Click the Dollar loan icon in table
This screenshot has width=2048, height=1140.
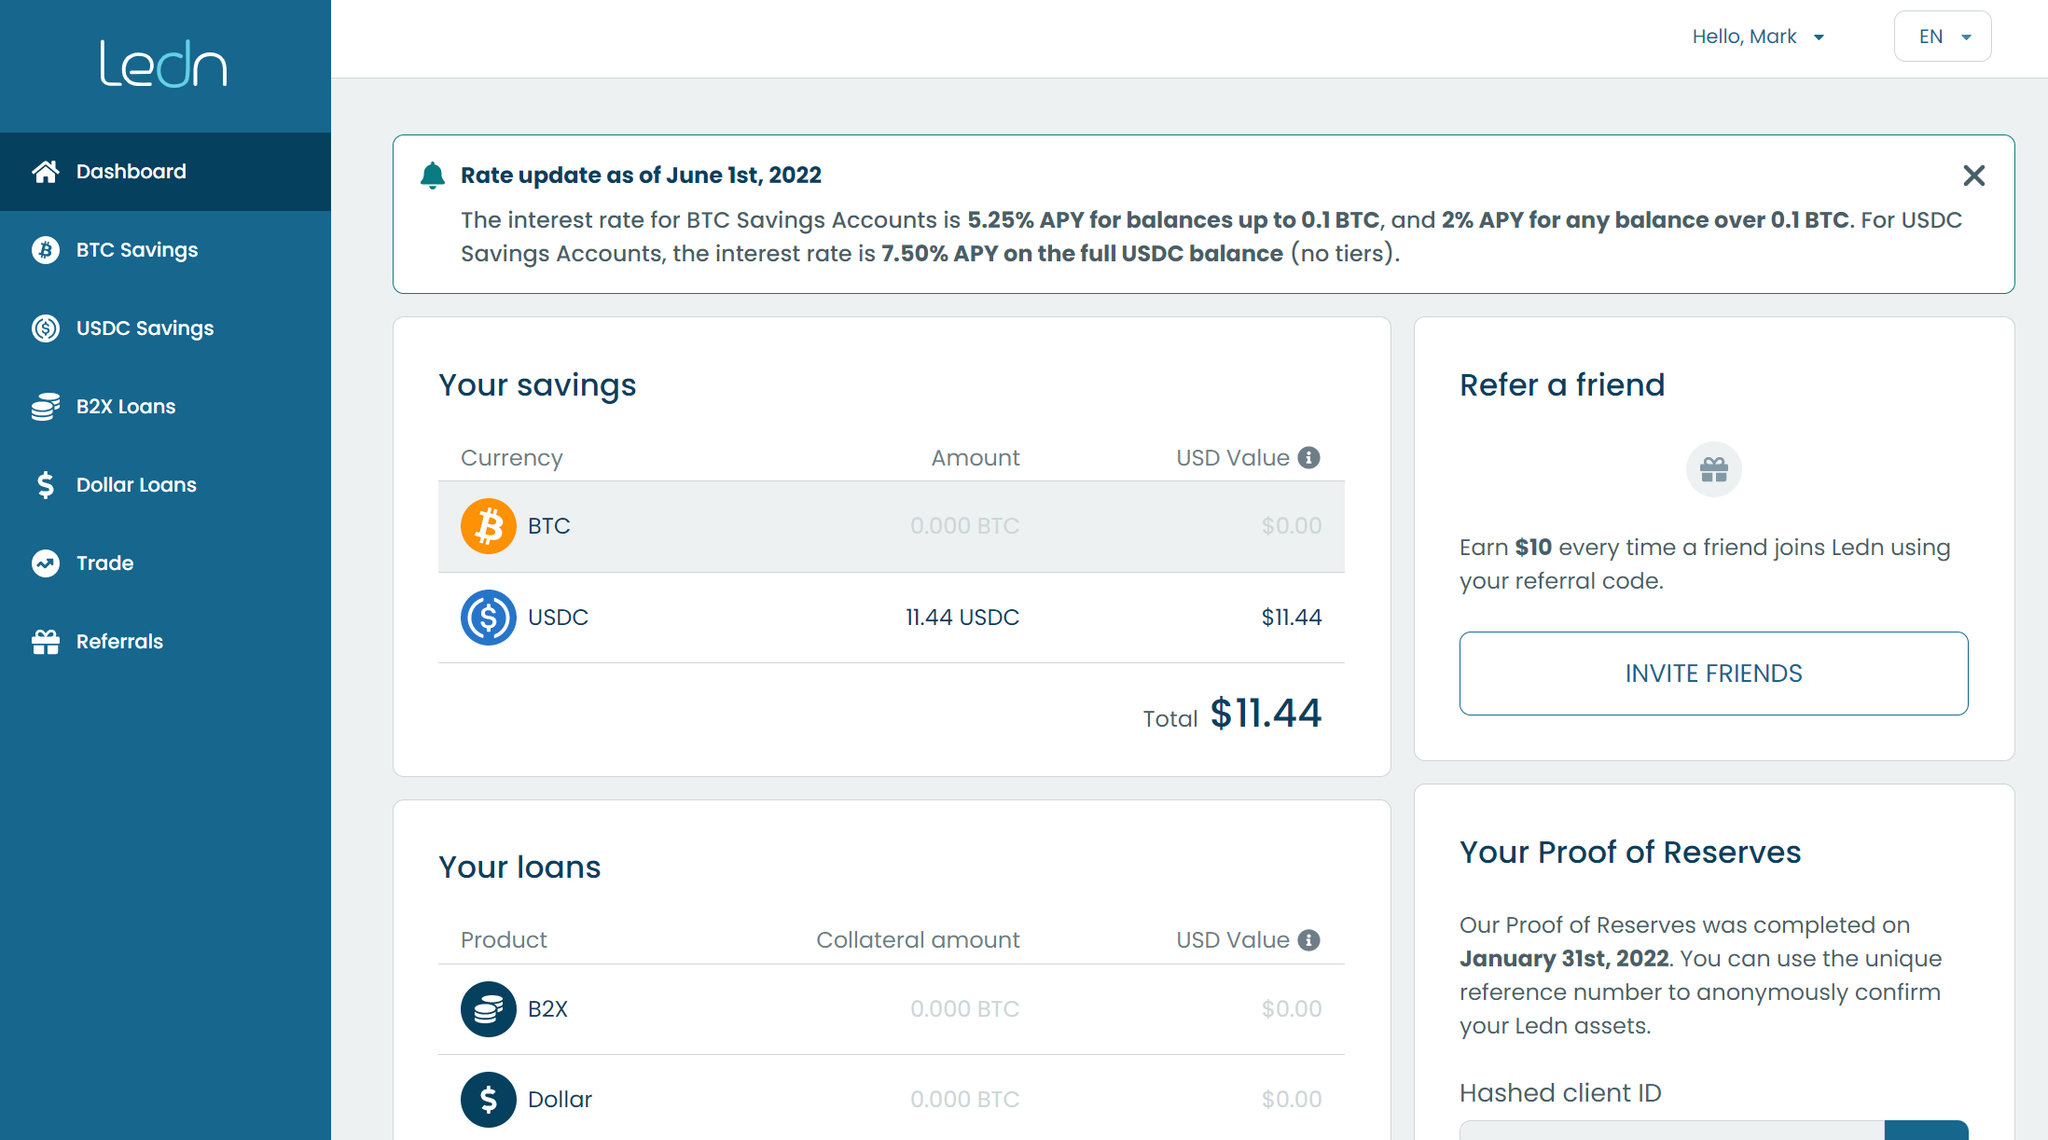click(488, 1099)
